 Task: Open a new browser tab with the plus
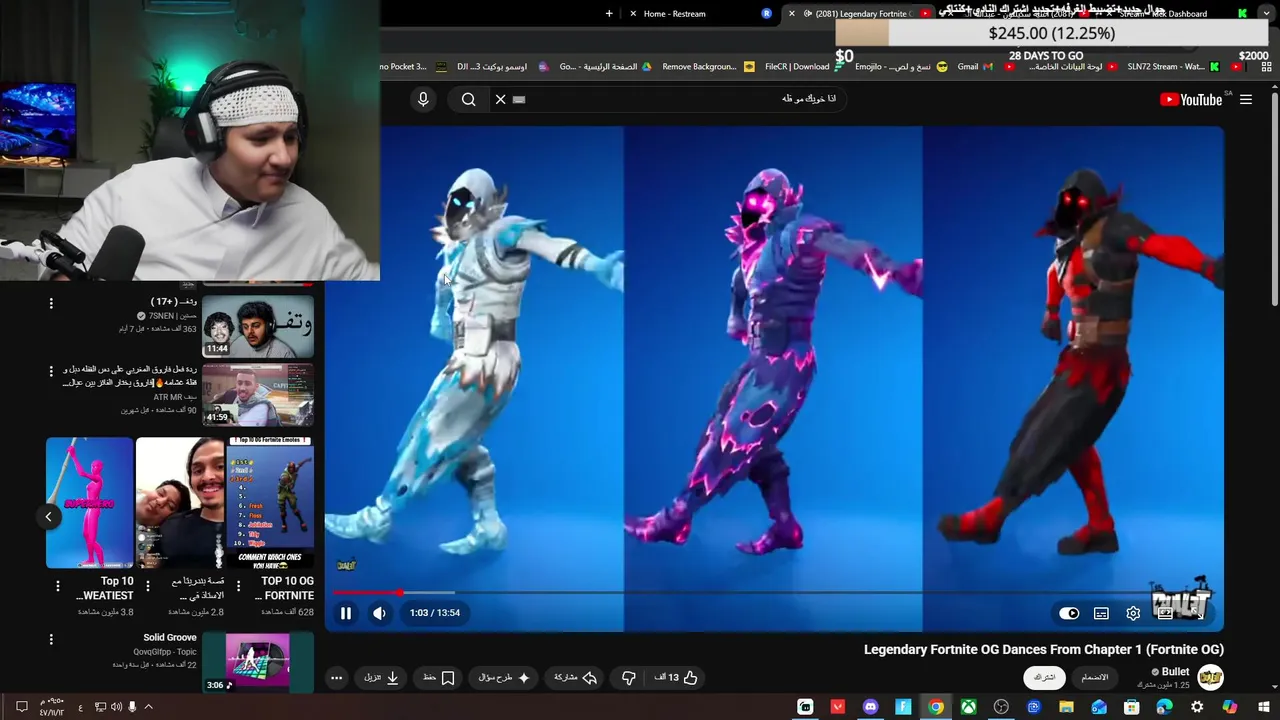[x=609, y=14]
